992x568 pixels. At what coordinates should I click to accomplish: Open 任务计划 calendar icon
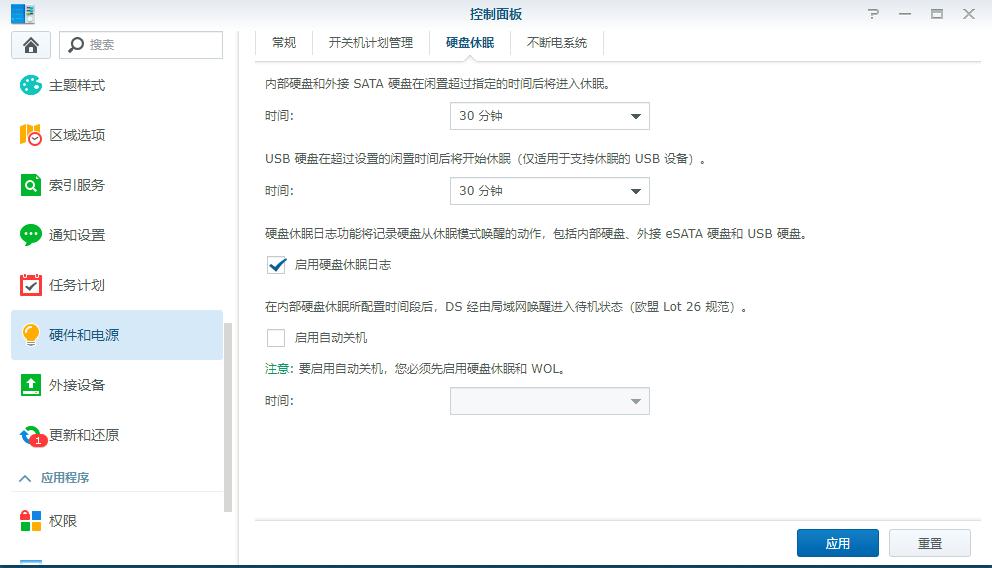click(x=30, y=285)
